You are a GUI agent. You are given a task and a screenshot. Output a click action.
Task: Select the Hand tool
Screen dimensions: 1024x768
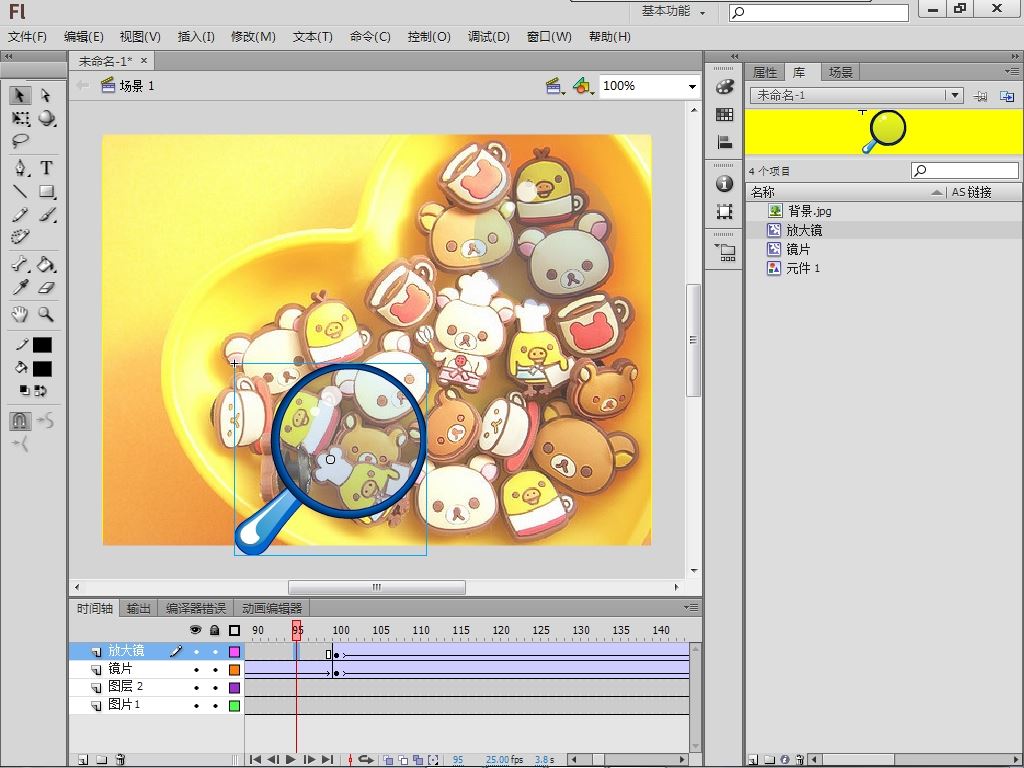[x=20, y=315]
